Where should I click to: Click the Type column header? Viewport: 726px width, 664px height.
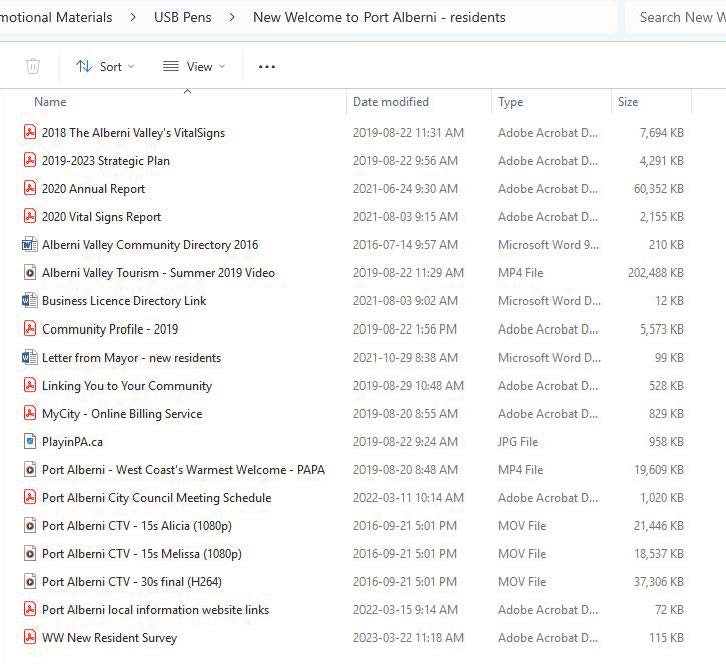511,102
